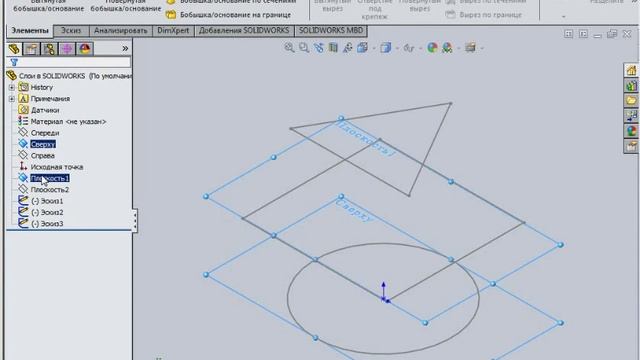Expand the ribbon overflow arrow below Вырез по границе

(x=564, y=17)
